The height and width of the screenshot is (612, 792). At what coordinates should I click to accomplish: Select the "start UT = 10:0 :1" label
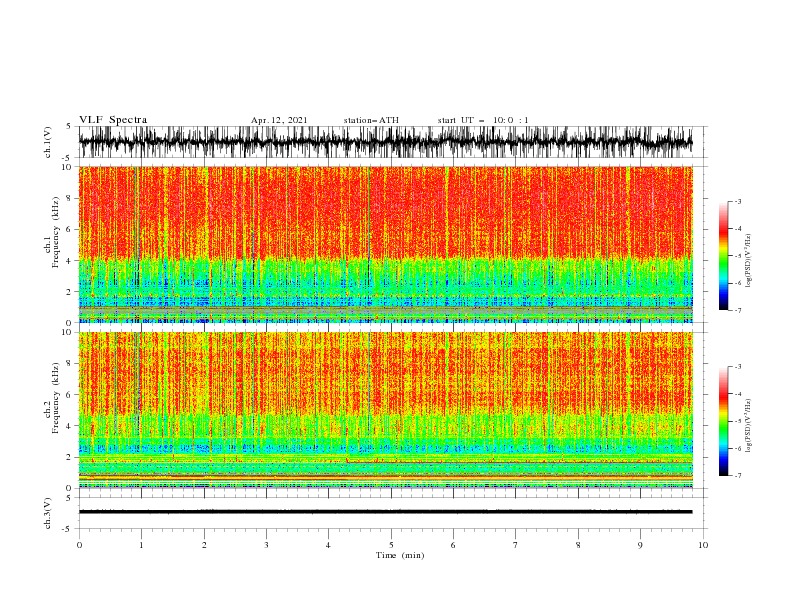coord(483,120)
